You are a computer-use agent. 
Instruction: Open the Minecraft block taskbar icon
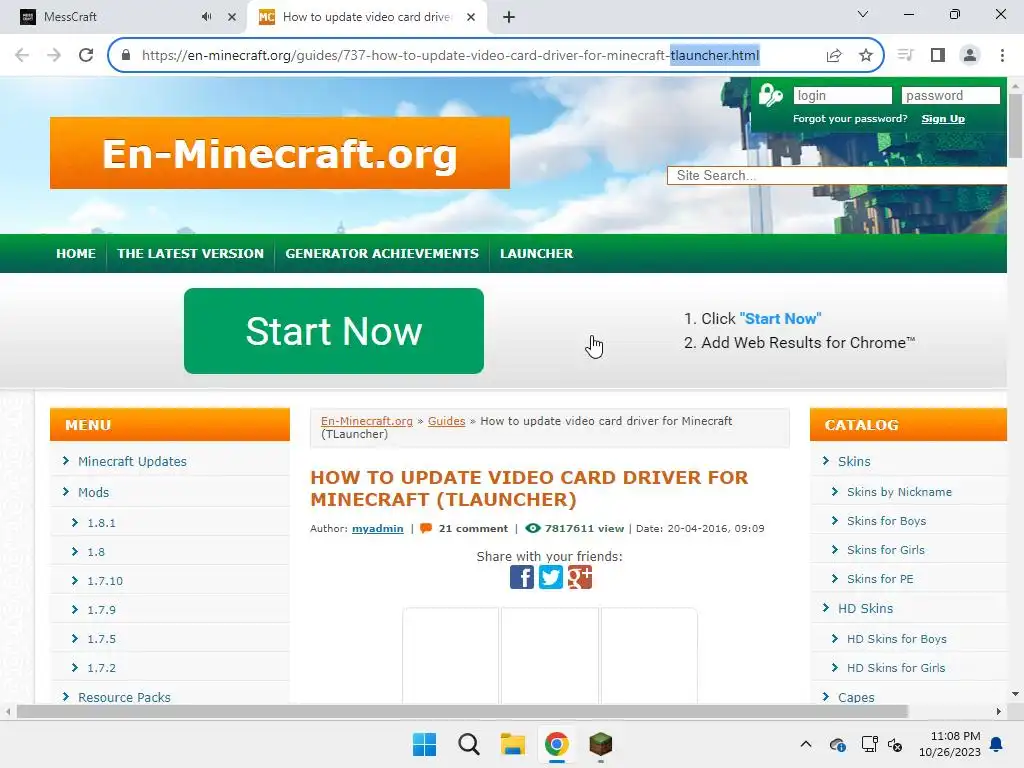600,744
